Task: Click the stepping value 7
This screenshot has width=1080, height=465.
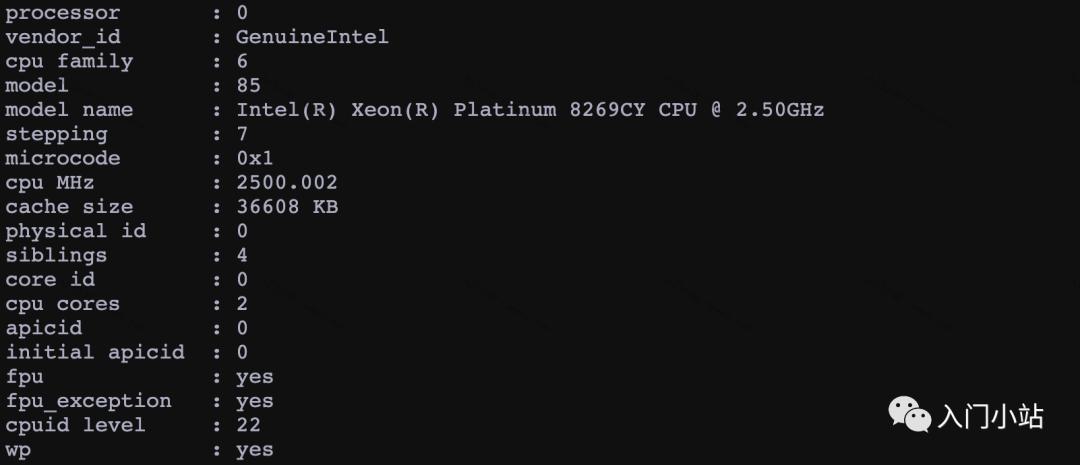Action: pos(242,134)
